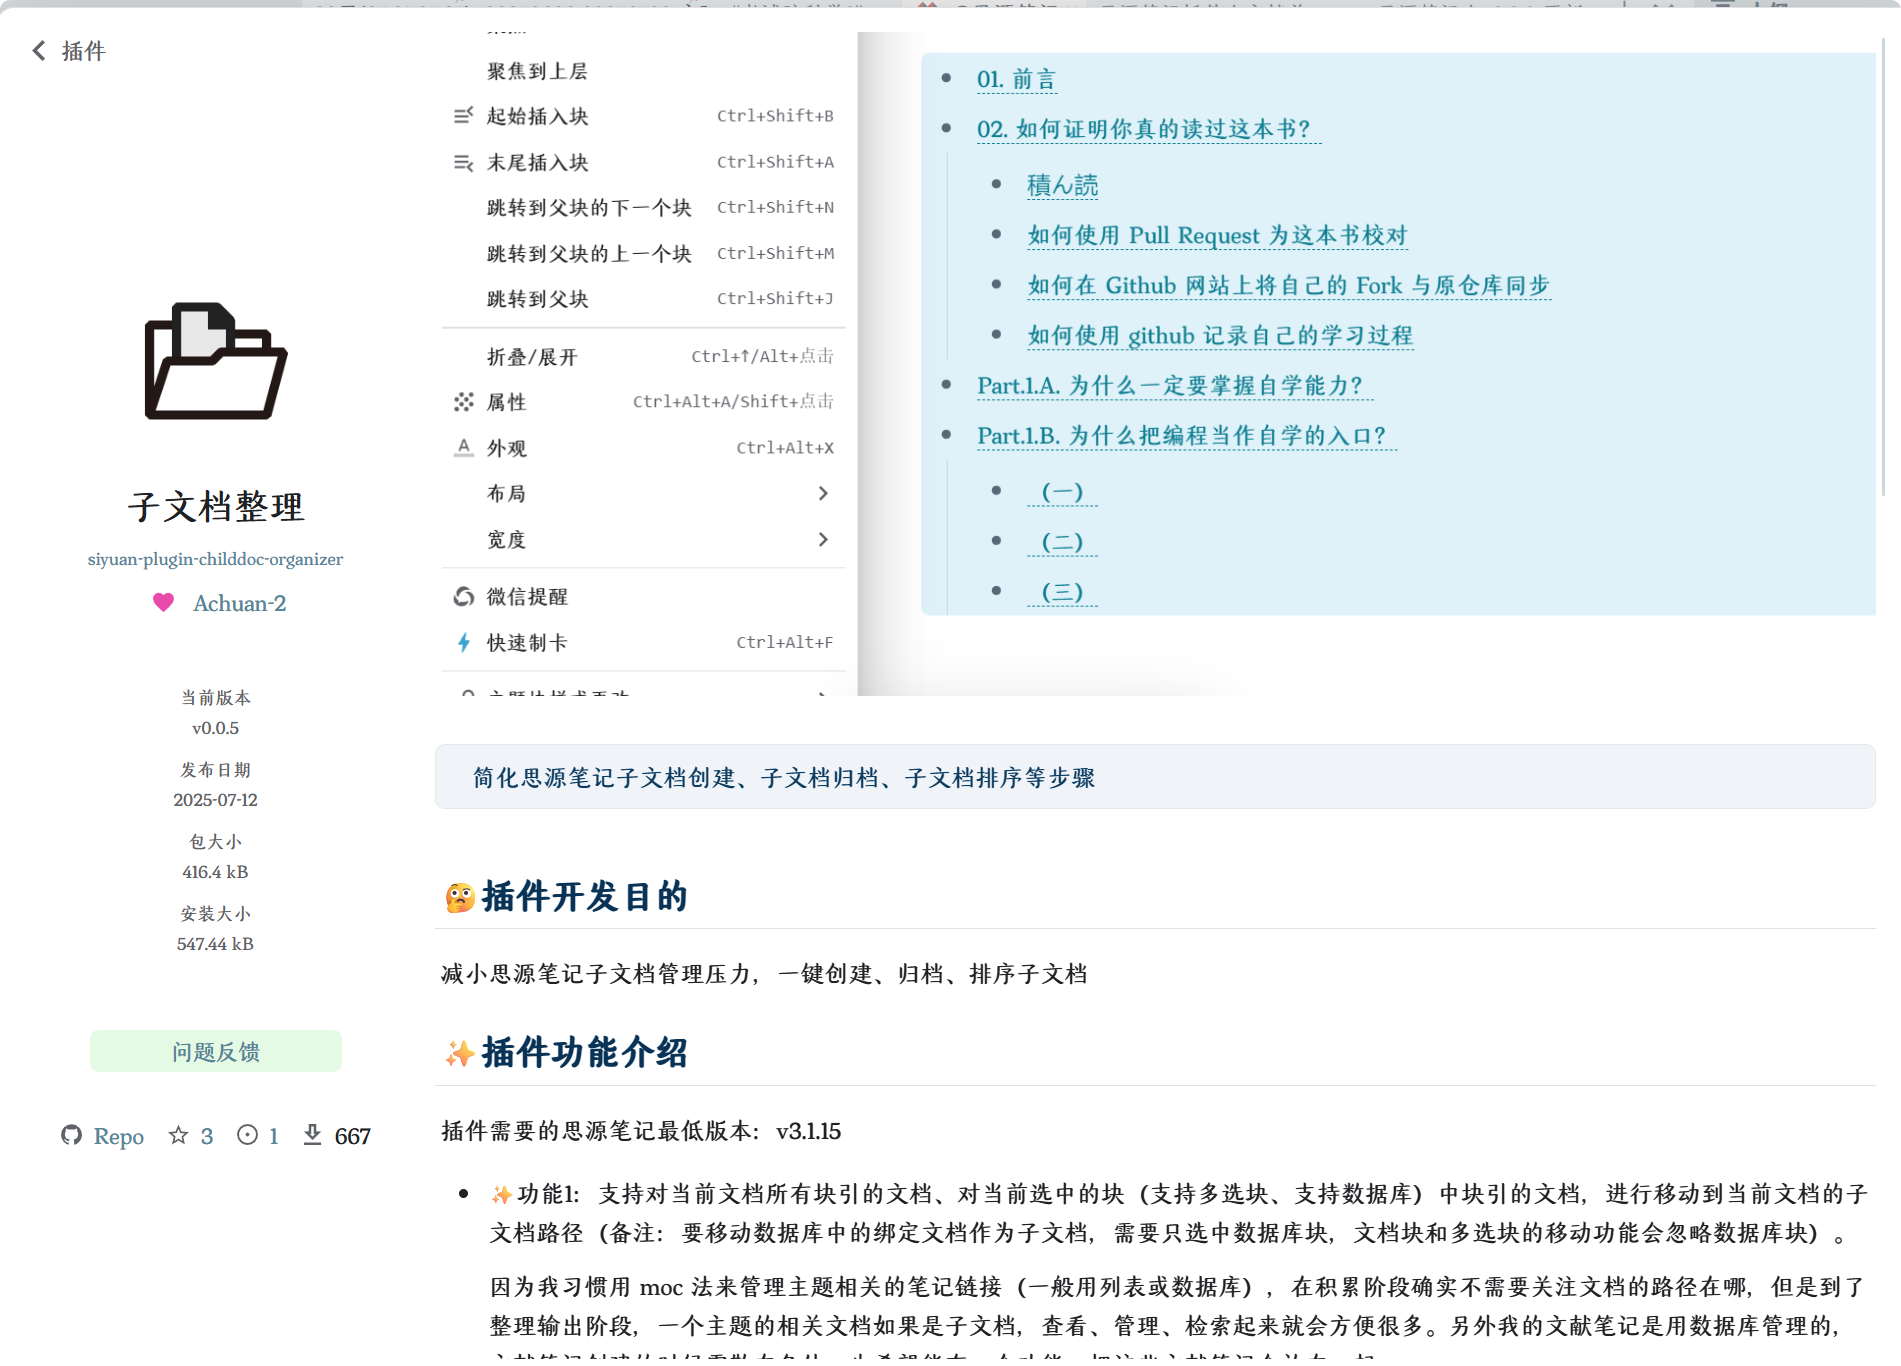Viewport: 1901px width, 1366px height.
Task: Click the 微信提醒 circular icon in the menu
Action: tap(462, 596)
